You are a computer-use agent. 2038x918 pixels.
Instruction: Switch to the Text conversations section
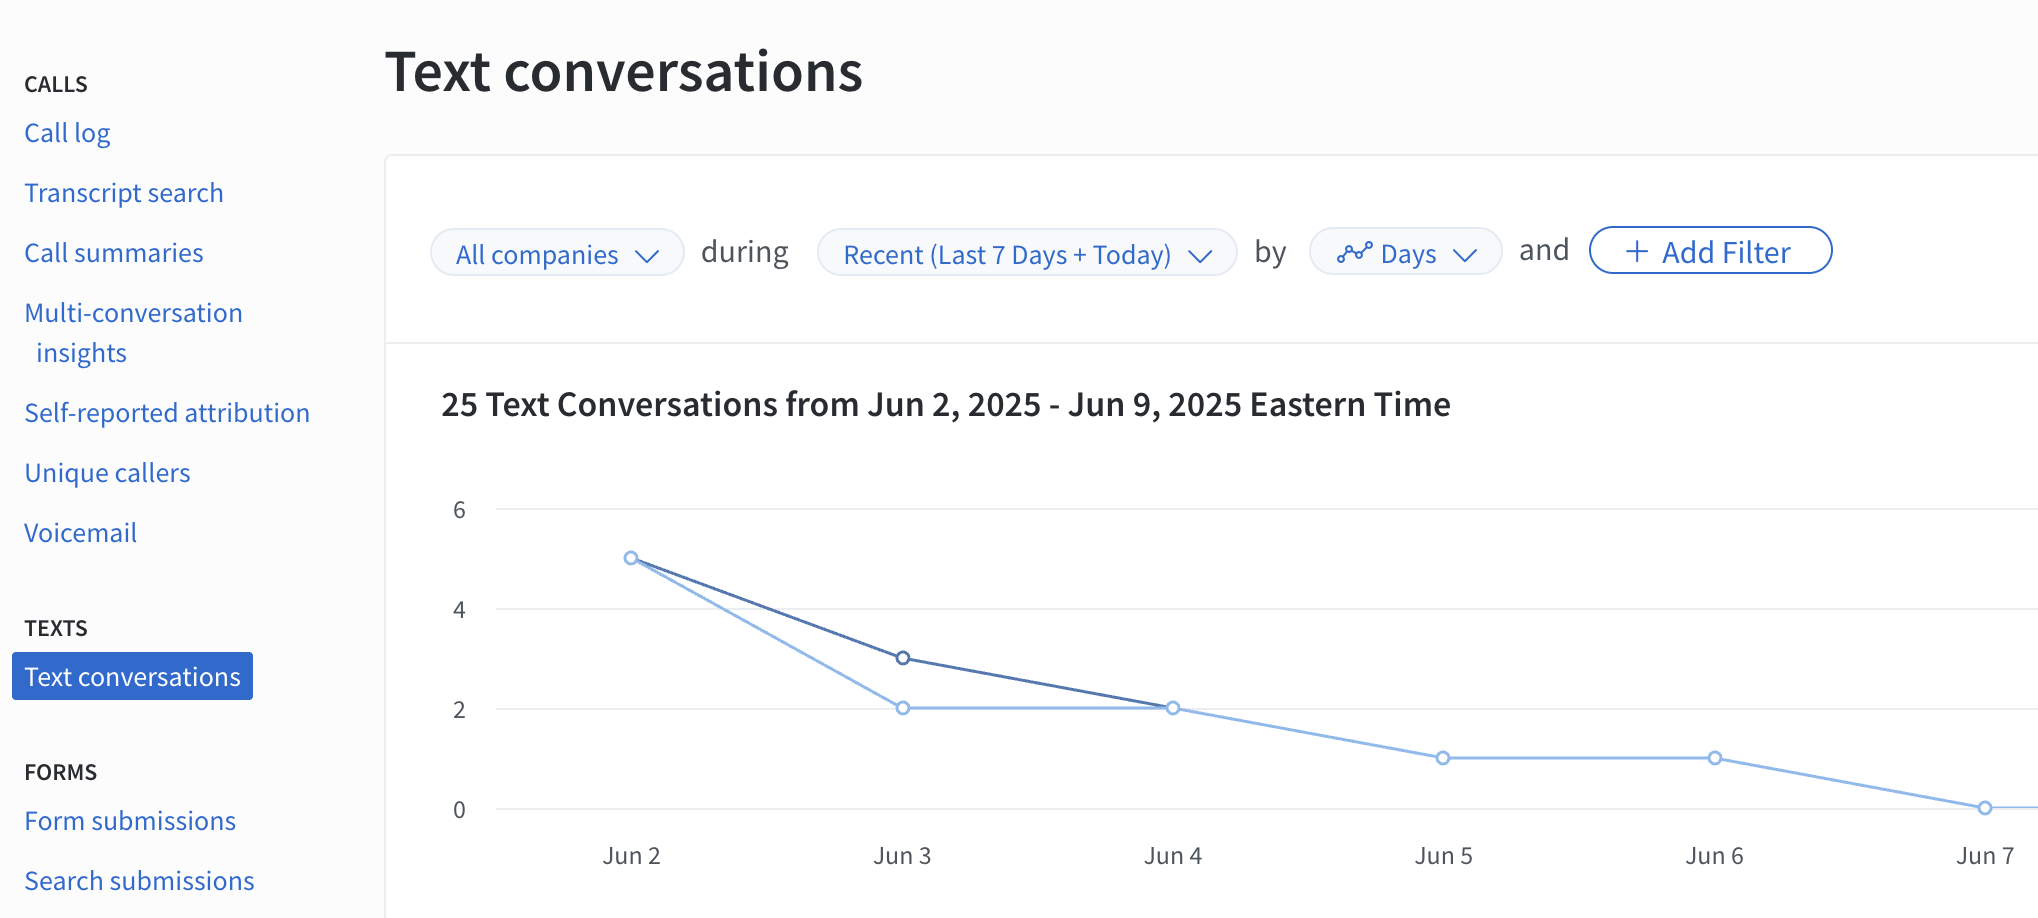132,676
